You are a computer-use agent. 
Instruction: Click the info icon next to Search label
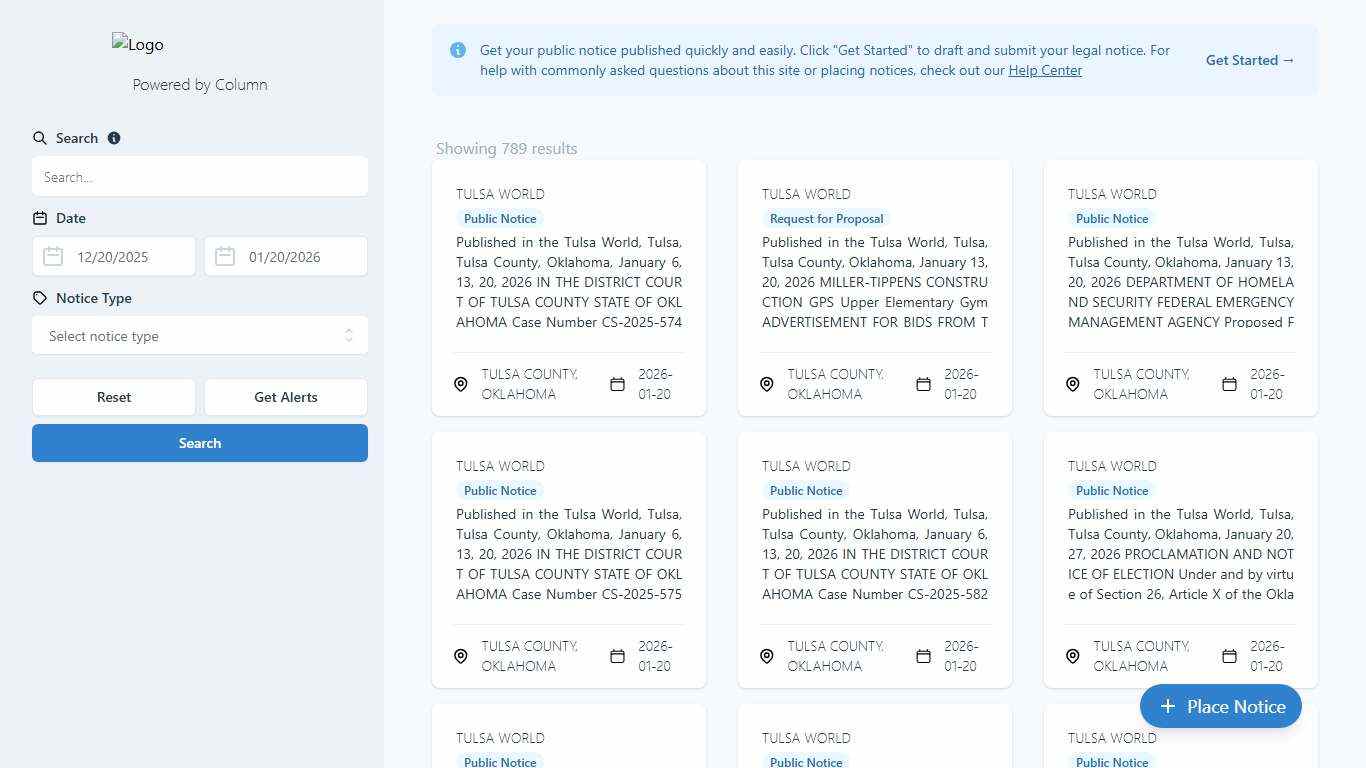coord(114,138)
